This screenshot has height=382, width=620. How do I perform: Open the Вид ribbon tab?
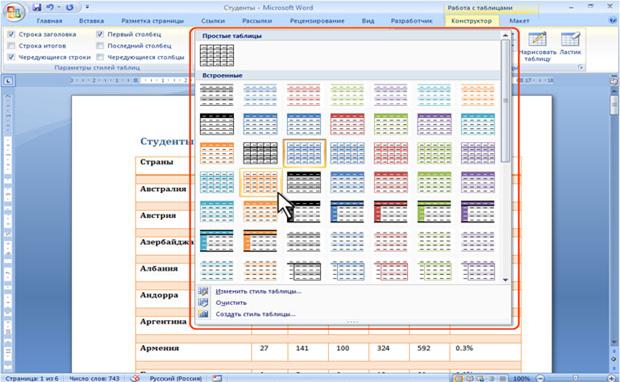pos(368,21)
